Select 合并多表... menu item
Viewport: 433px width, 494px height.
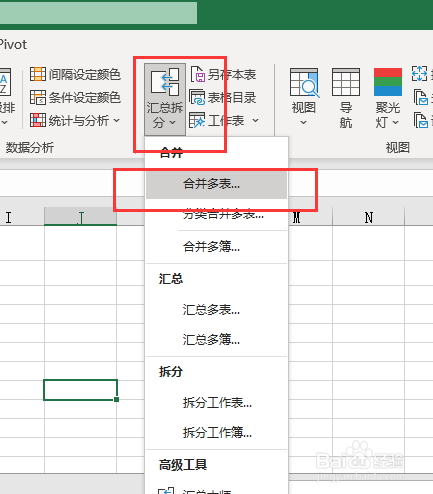(216, 184)
